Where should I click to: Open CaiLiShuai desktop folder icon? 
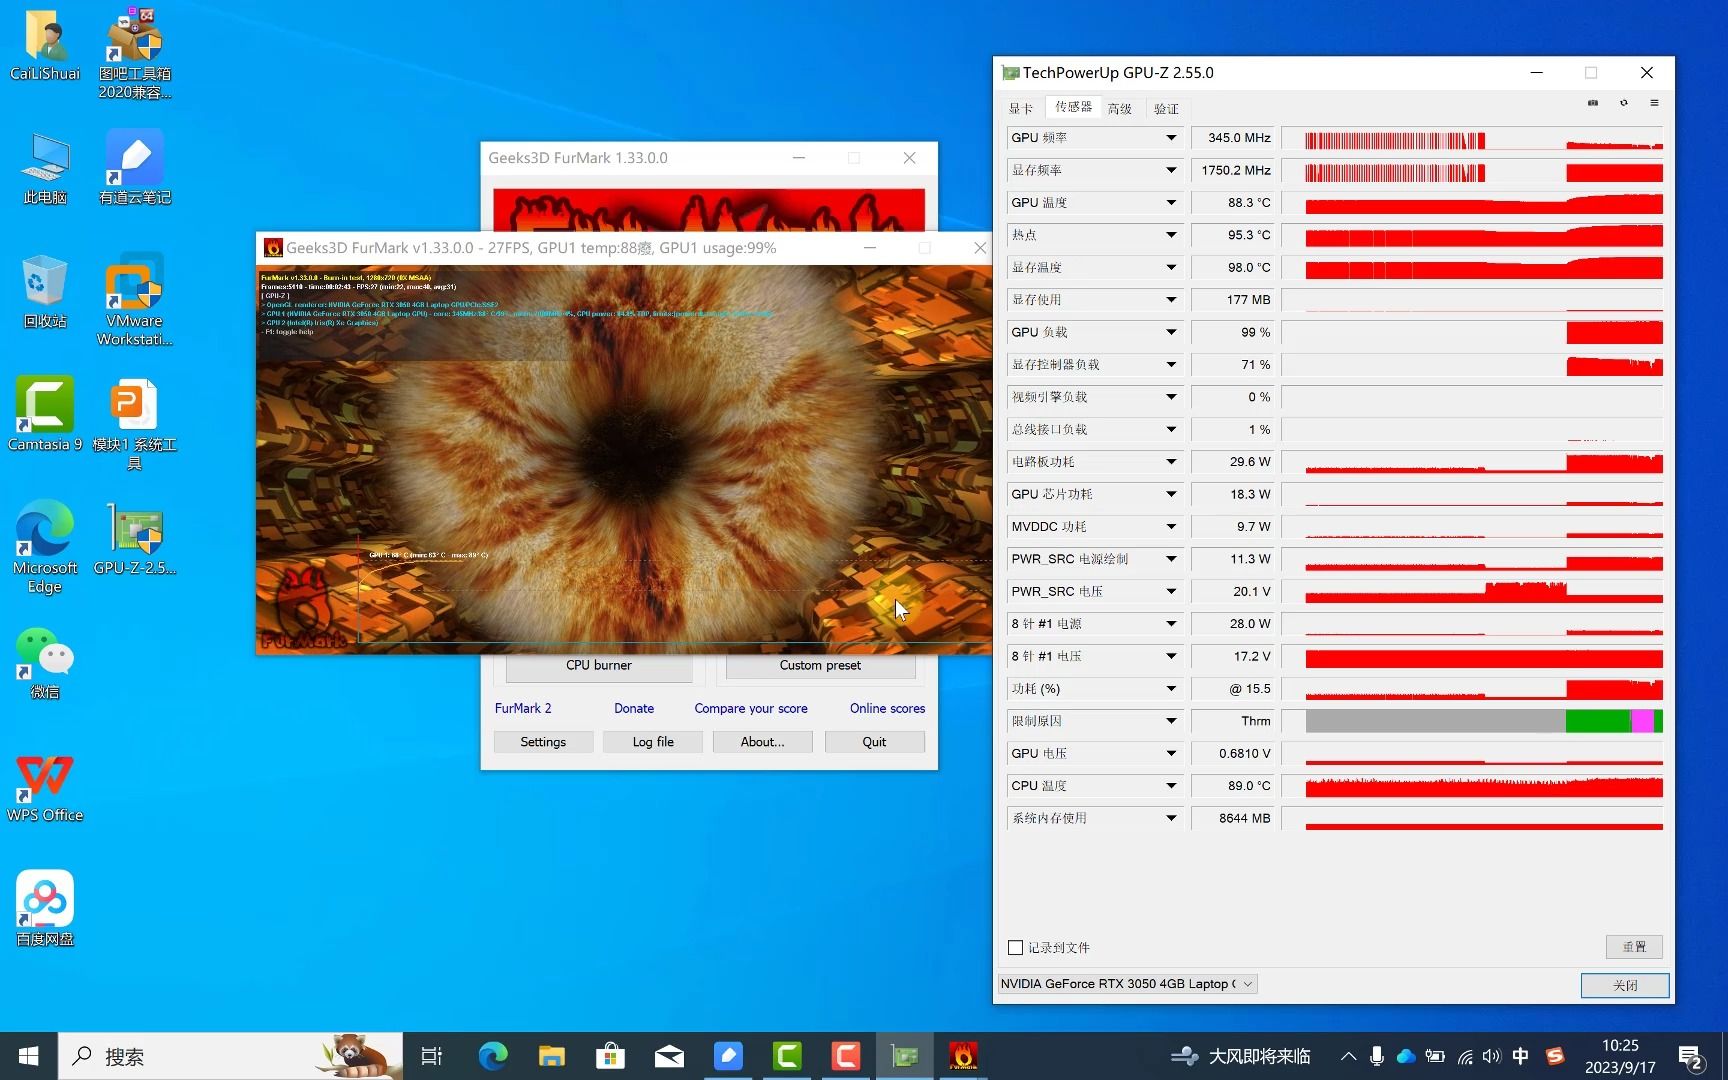[45, 45]
